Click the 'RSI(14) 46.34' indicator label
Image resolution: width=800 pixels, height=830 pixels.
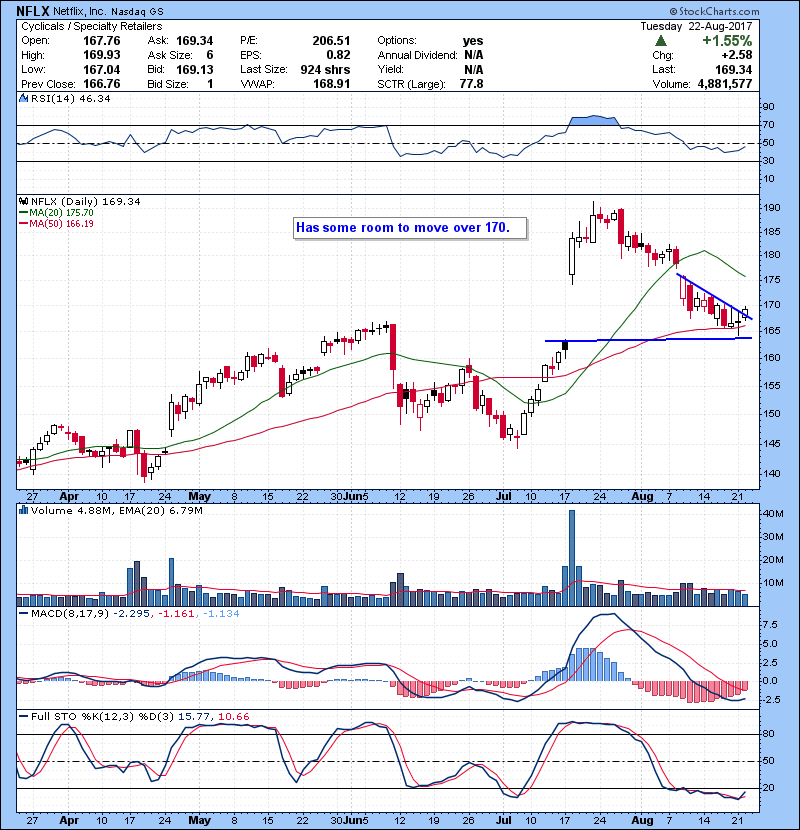pos(70,98)
